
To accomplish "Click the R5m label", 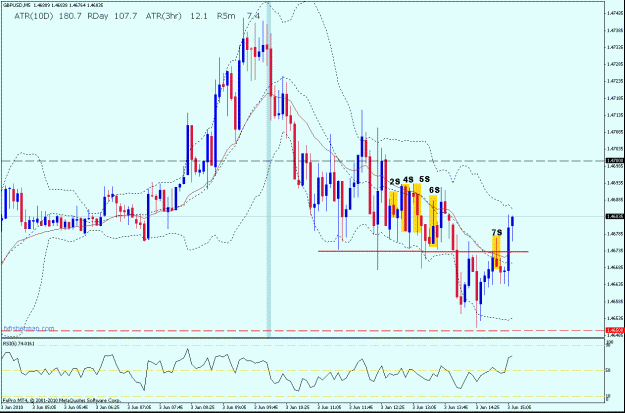I will [226, 16].
